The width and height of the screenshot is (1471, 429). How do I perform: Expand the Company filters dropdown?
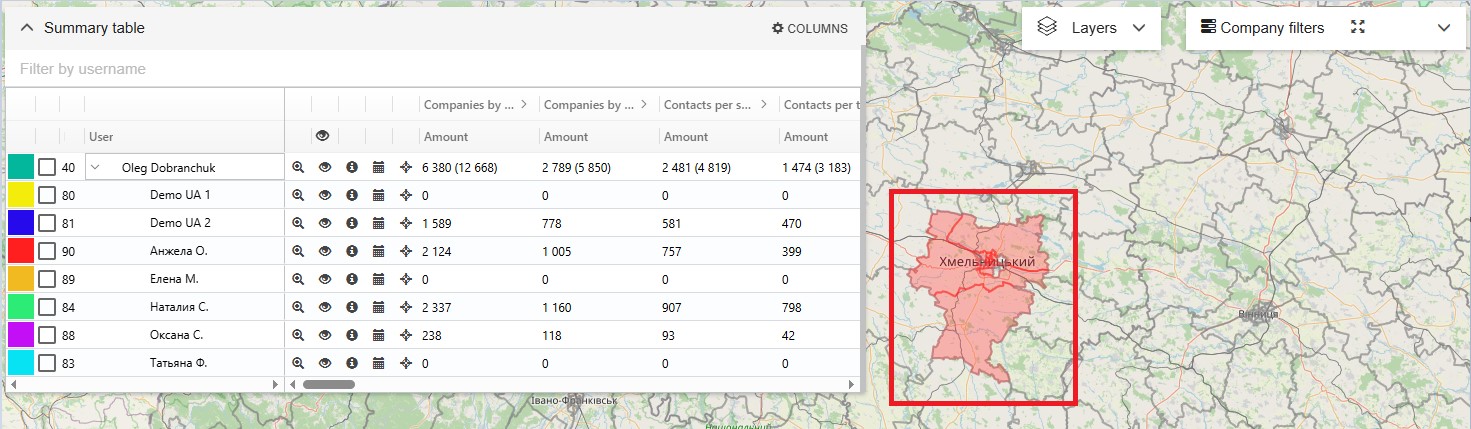click(1443, 28)
